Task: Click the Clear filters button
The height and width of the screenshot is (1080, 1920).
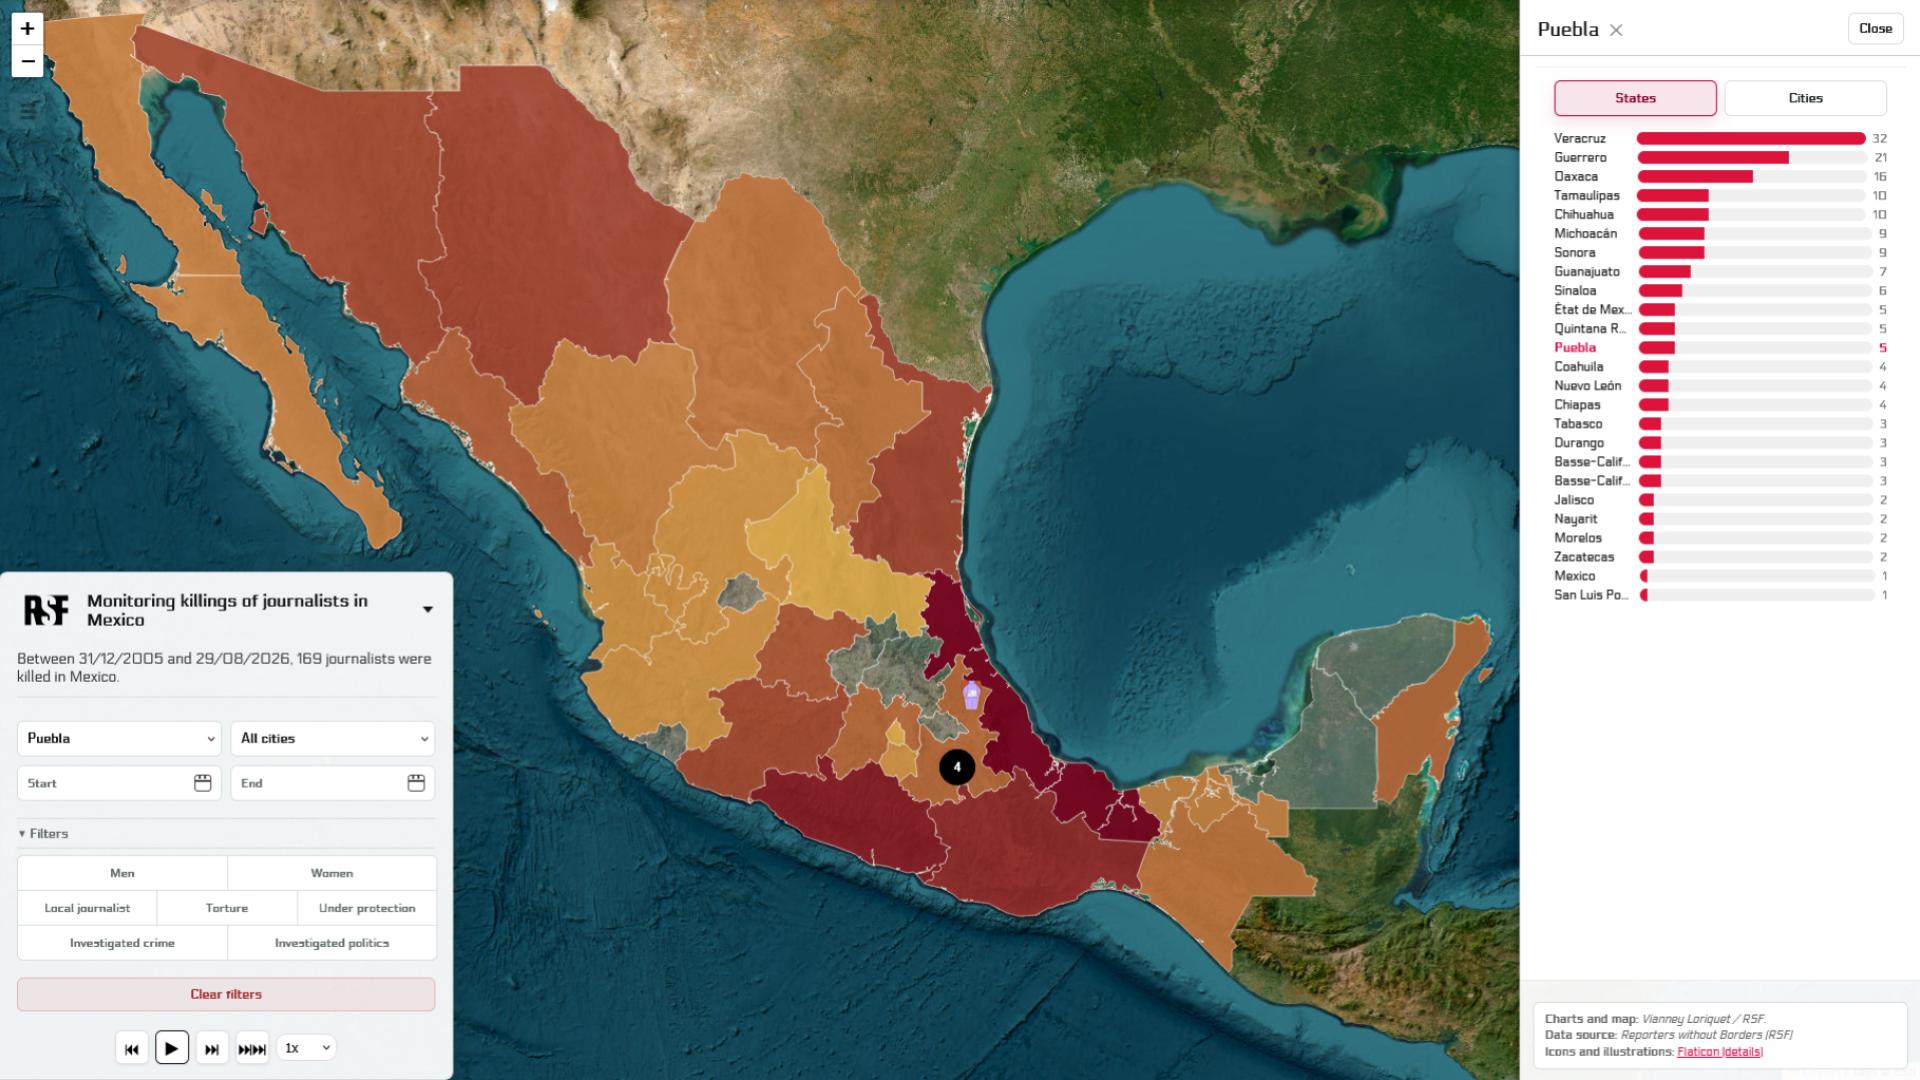Action: [226, 994]
